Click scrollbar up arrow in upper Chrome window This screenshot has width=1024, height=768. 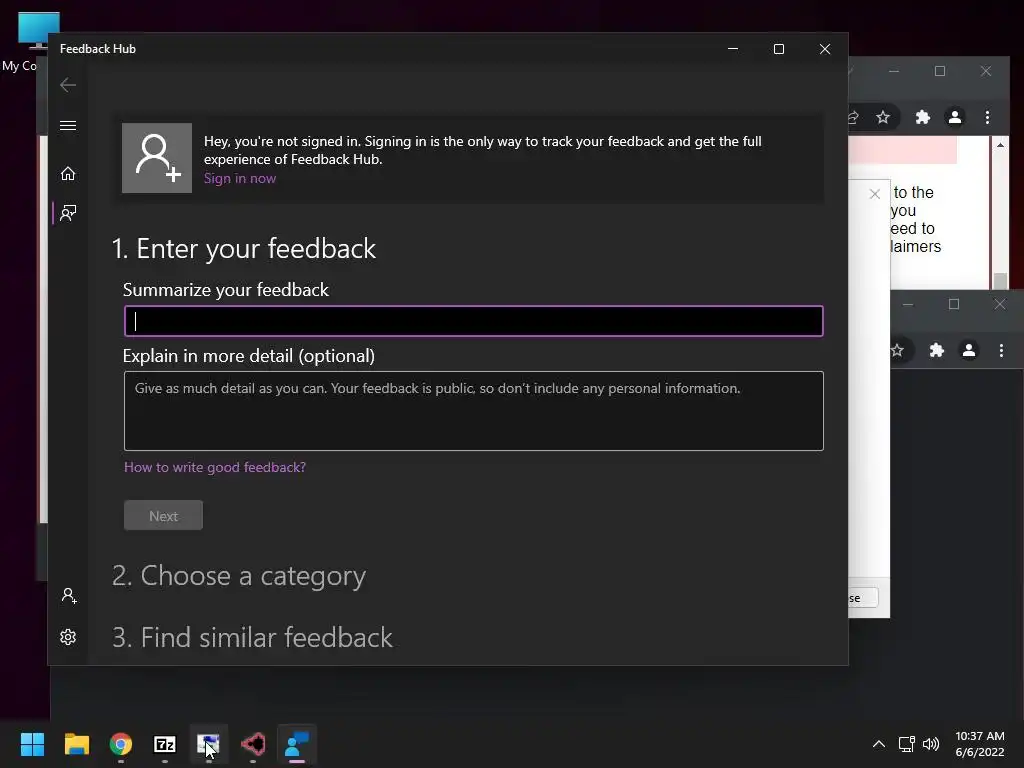coord(1000,145)
